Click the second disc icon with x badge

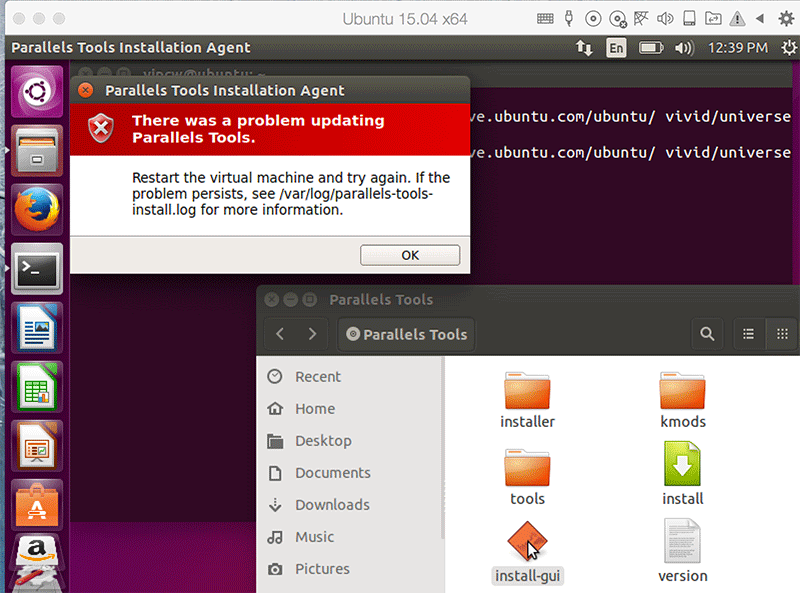pyautogui.click(x=618, y=19)
